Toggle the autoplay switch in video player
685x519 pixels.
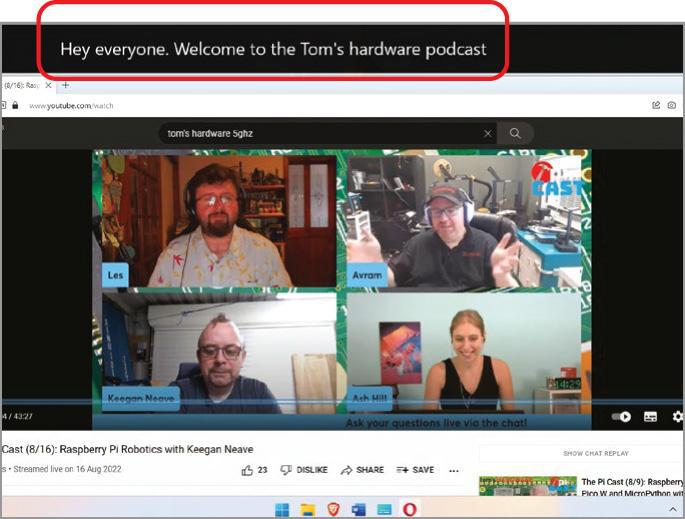pyautogui.click(x=621, y=417)
